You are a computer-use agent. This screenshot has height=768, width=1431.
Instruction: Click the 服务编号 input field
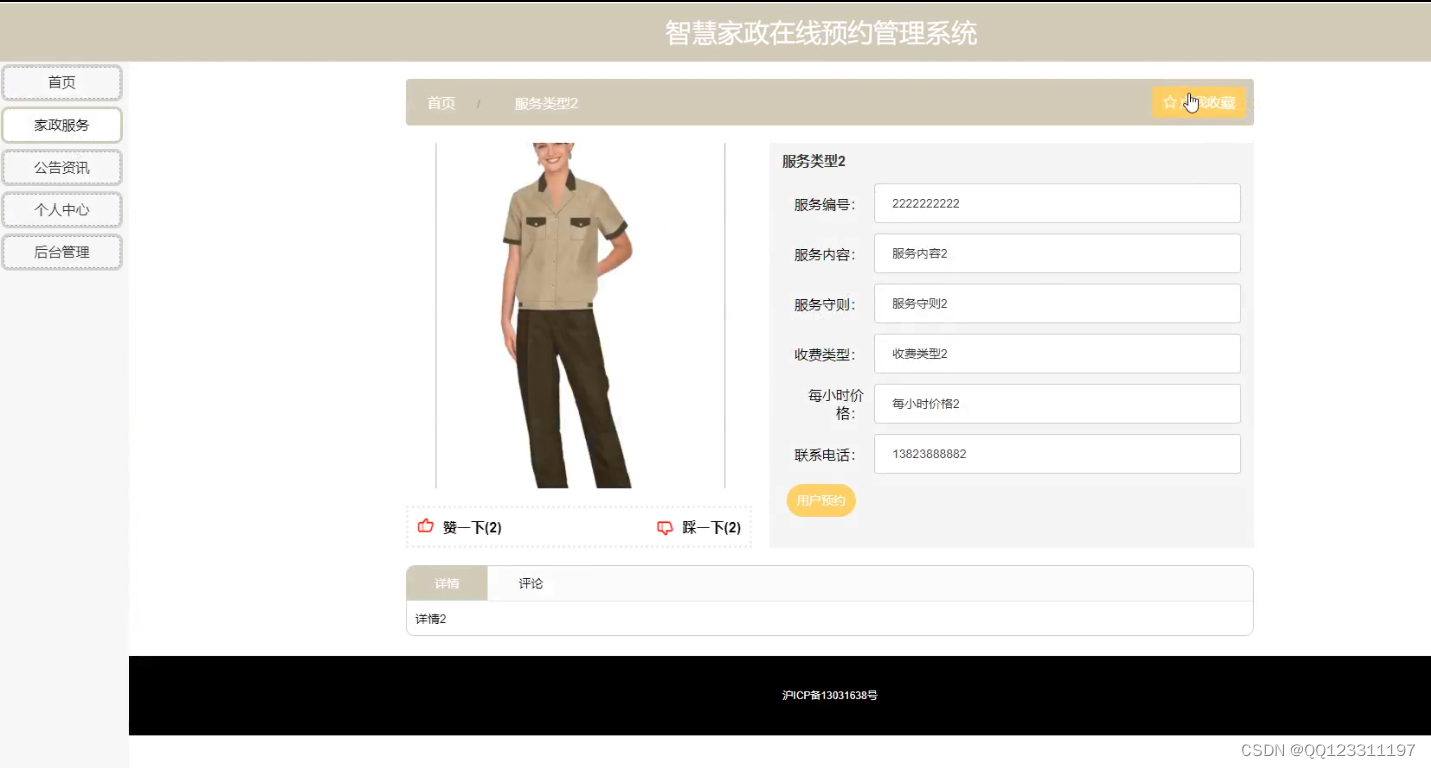1056,203
